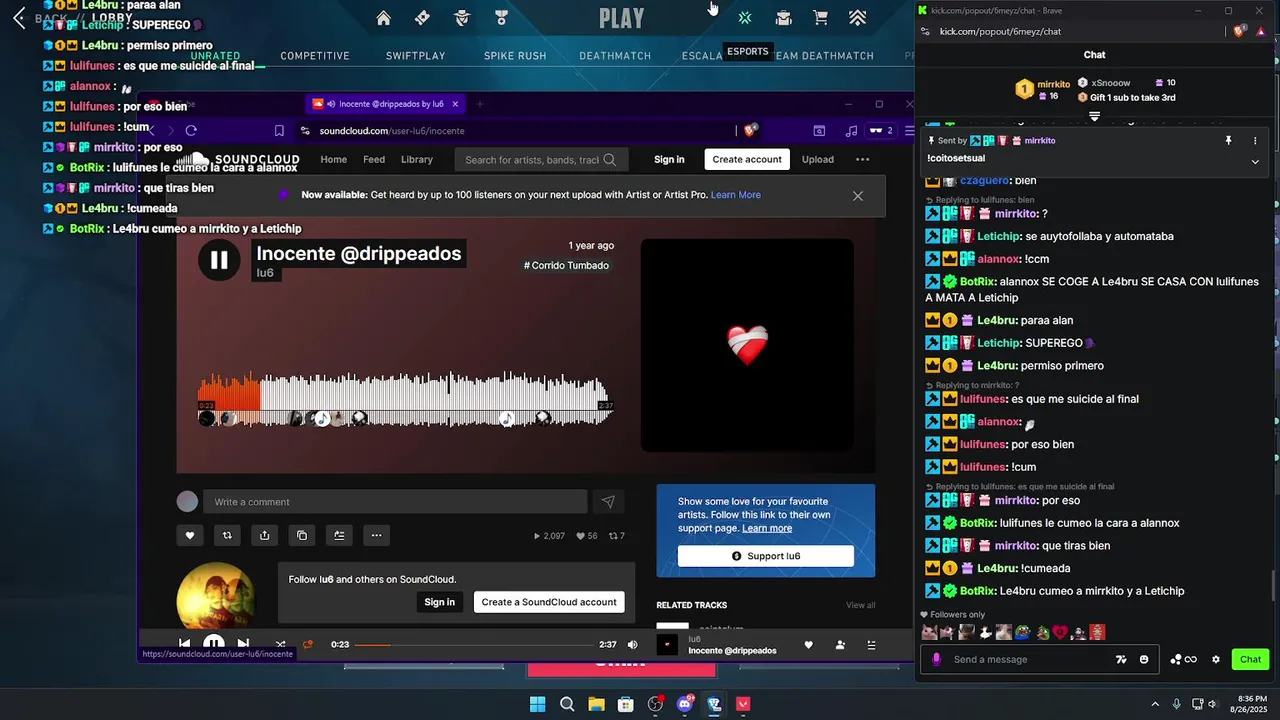
Task: Bookmark the SoundCloud page in address bar
Action: pyautogui.click(x=279, y=130)
